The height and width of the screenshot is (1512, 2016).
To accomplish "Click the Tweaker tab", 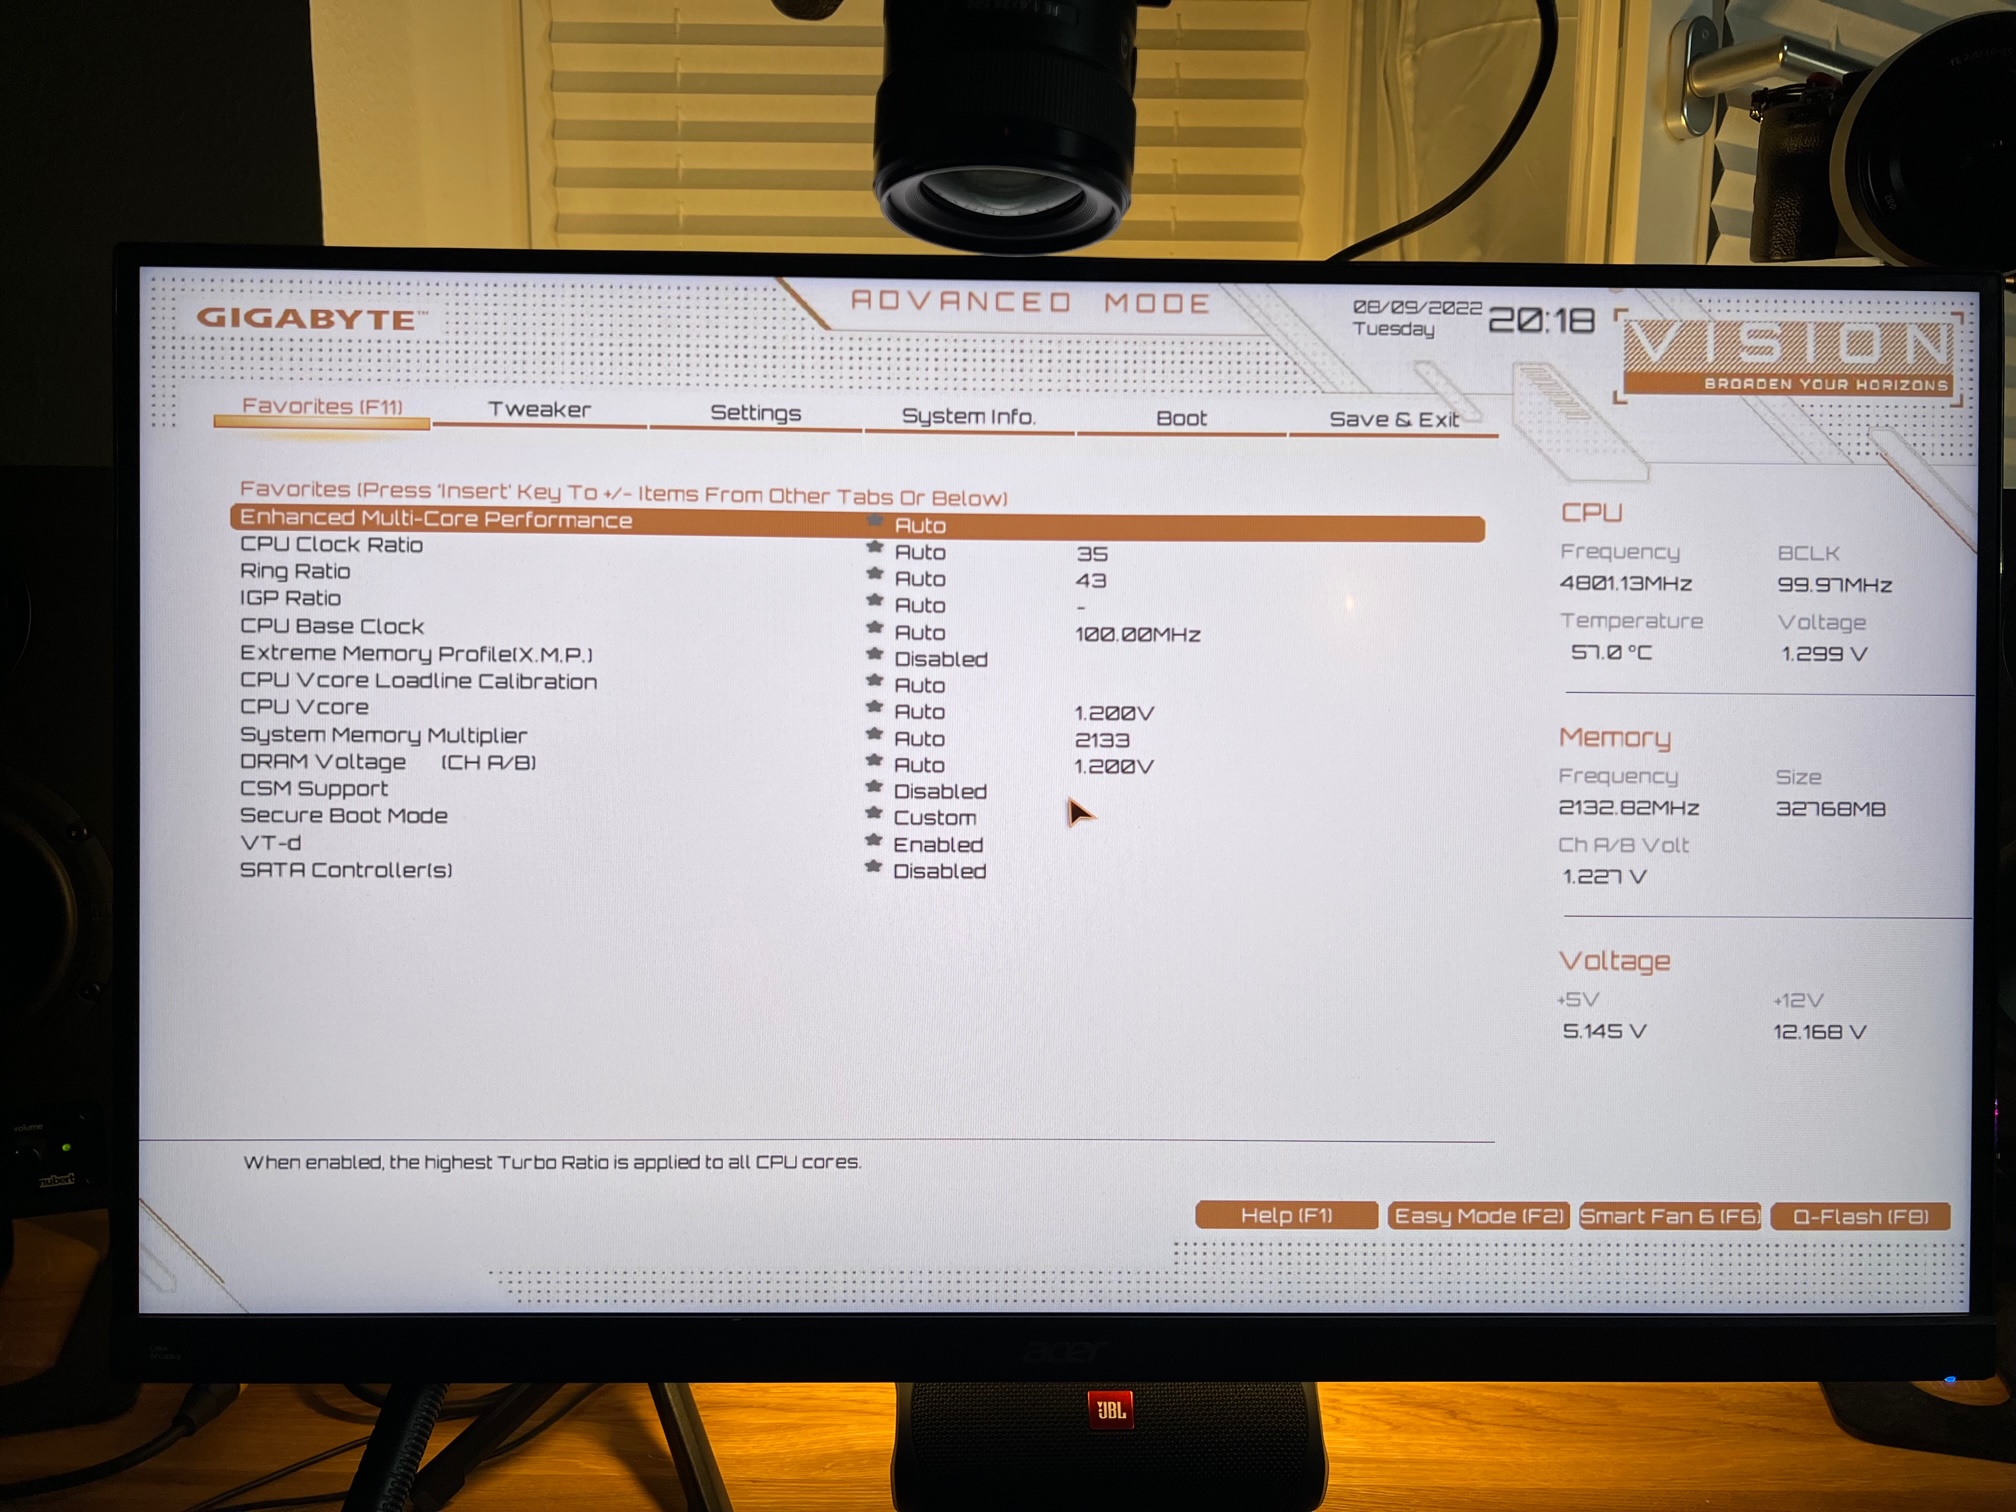I will pyautogui.click(x=540, y=416).
